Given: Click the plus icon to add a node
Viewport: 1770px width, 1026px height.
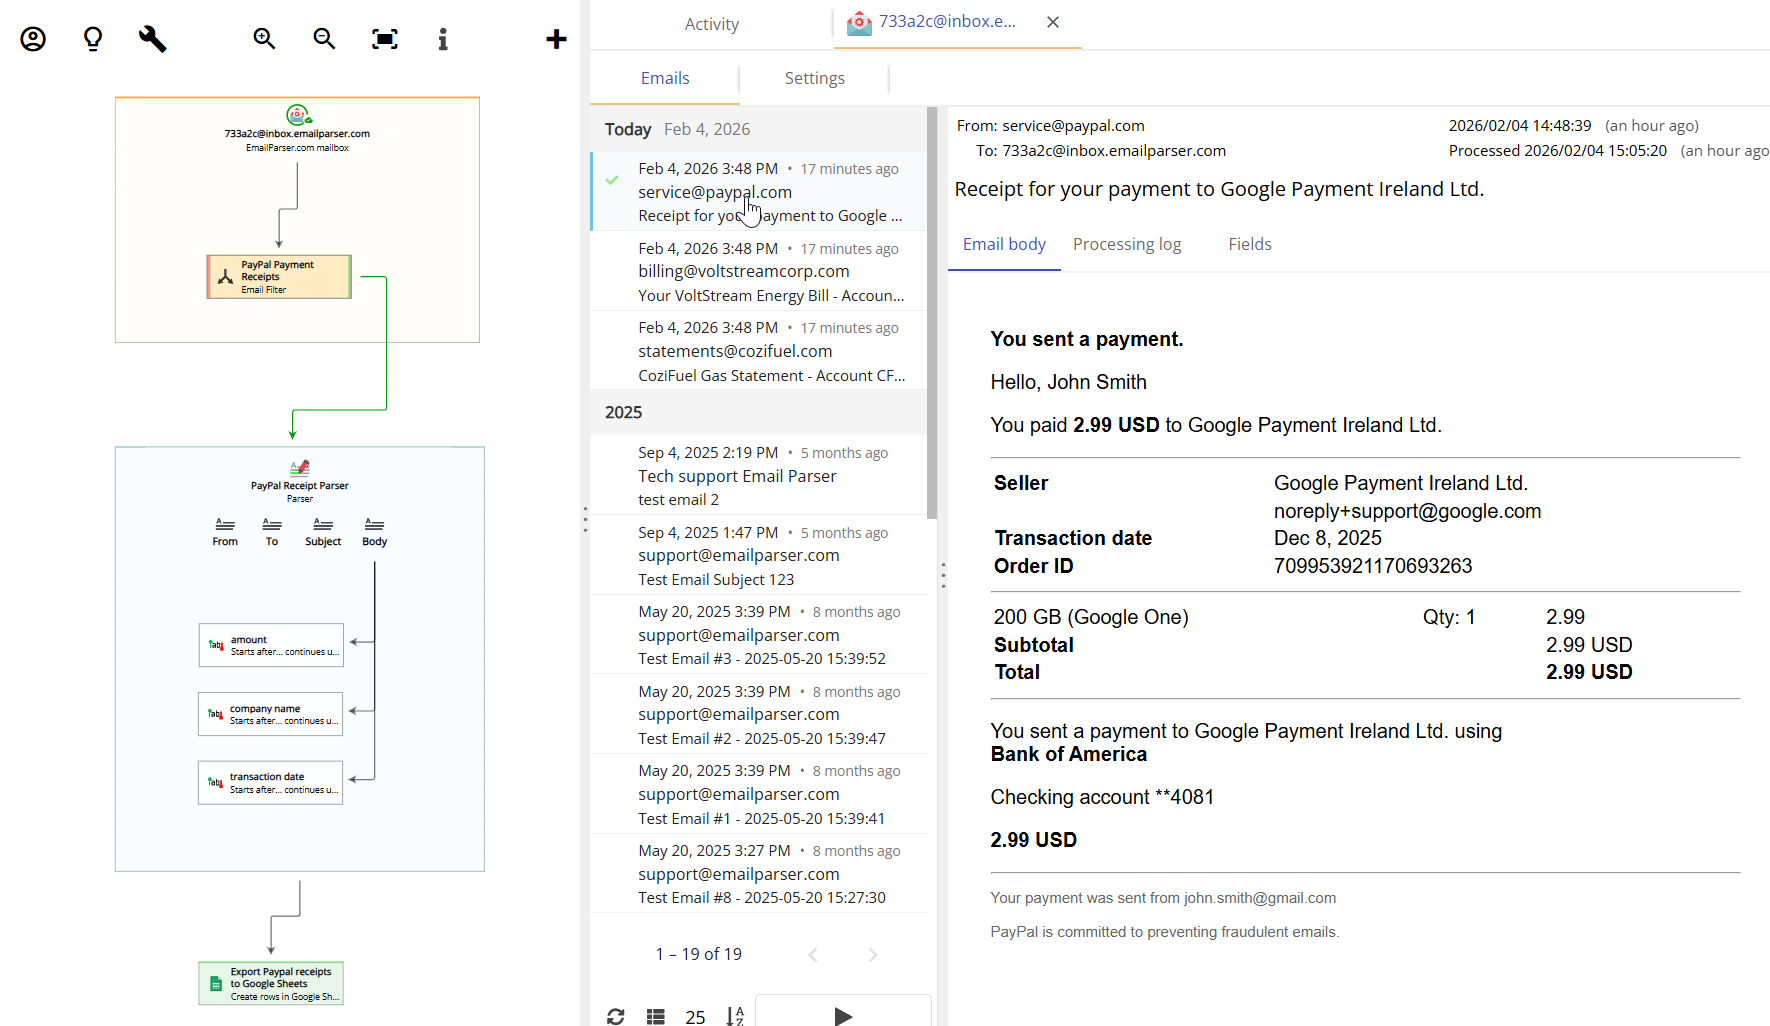Looking at the screenshot, I should (x=556, y=38).
